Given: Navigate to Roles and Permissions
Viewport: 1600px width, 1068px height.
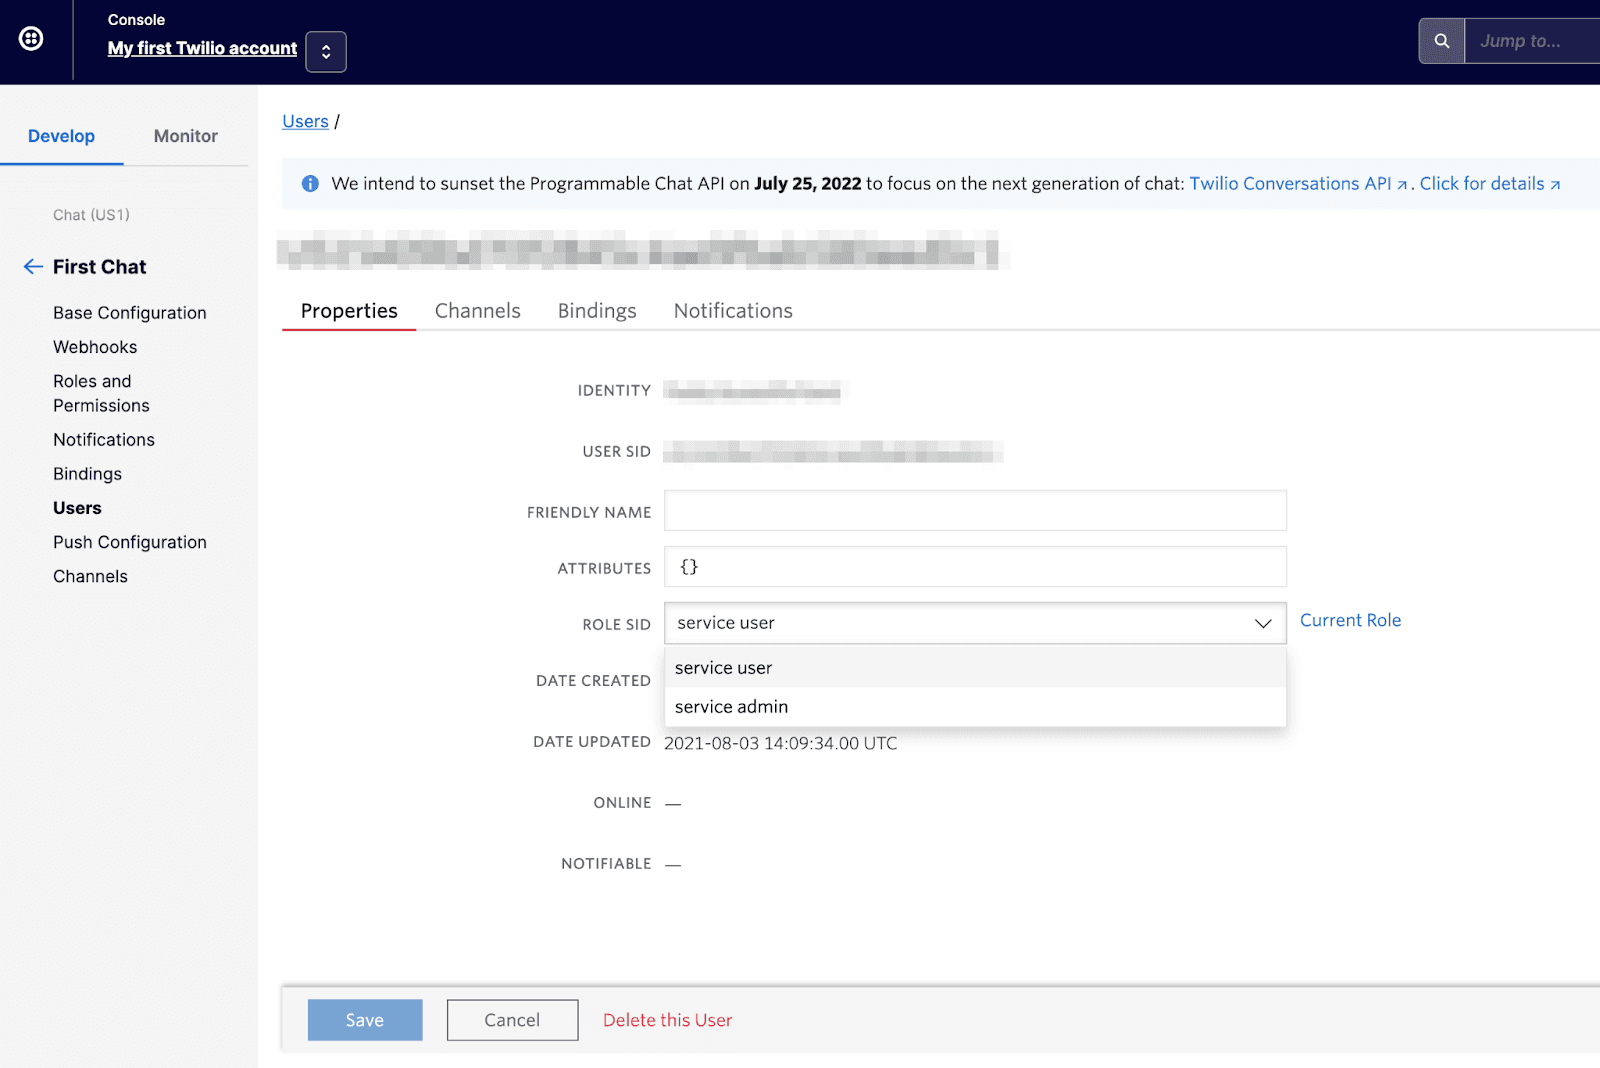Looking at the screenshot, I should 101,393.
